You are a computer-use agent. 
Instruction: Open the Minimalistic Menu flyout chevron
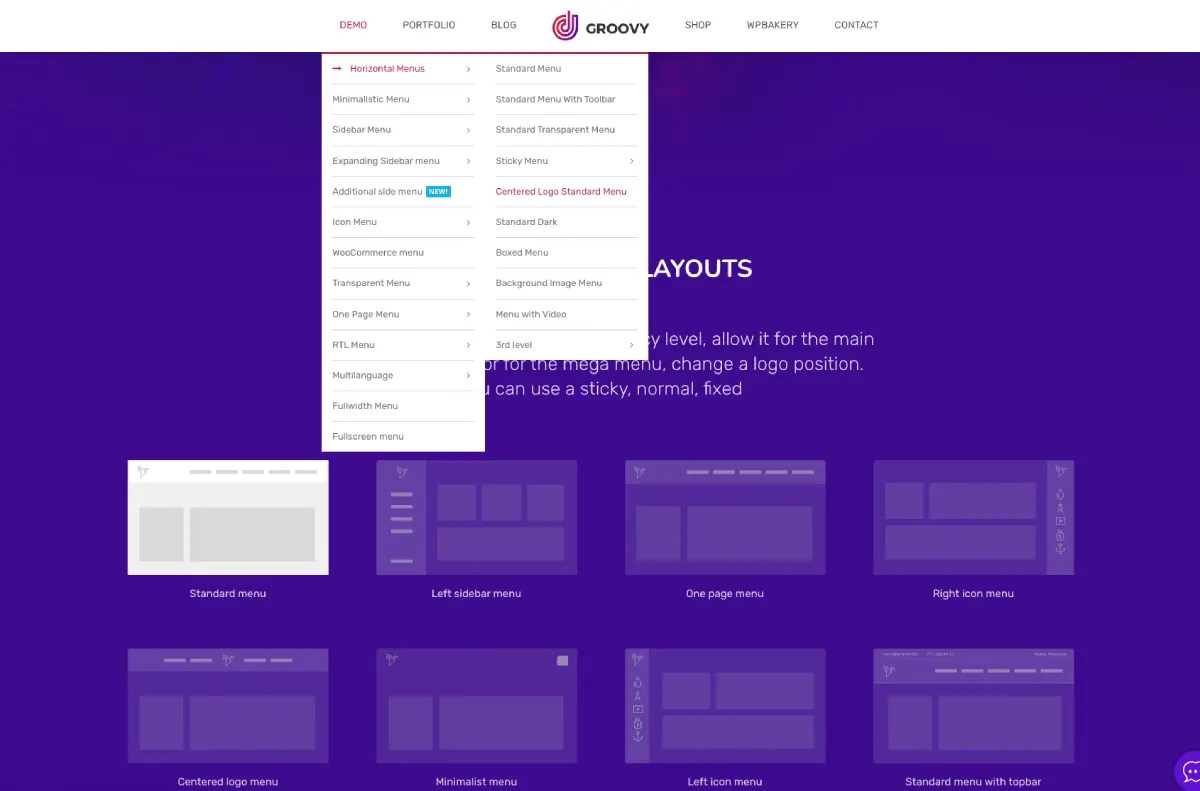coord(468,99)
